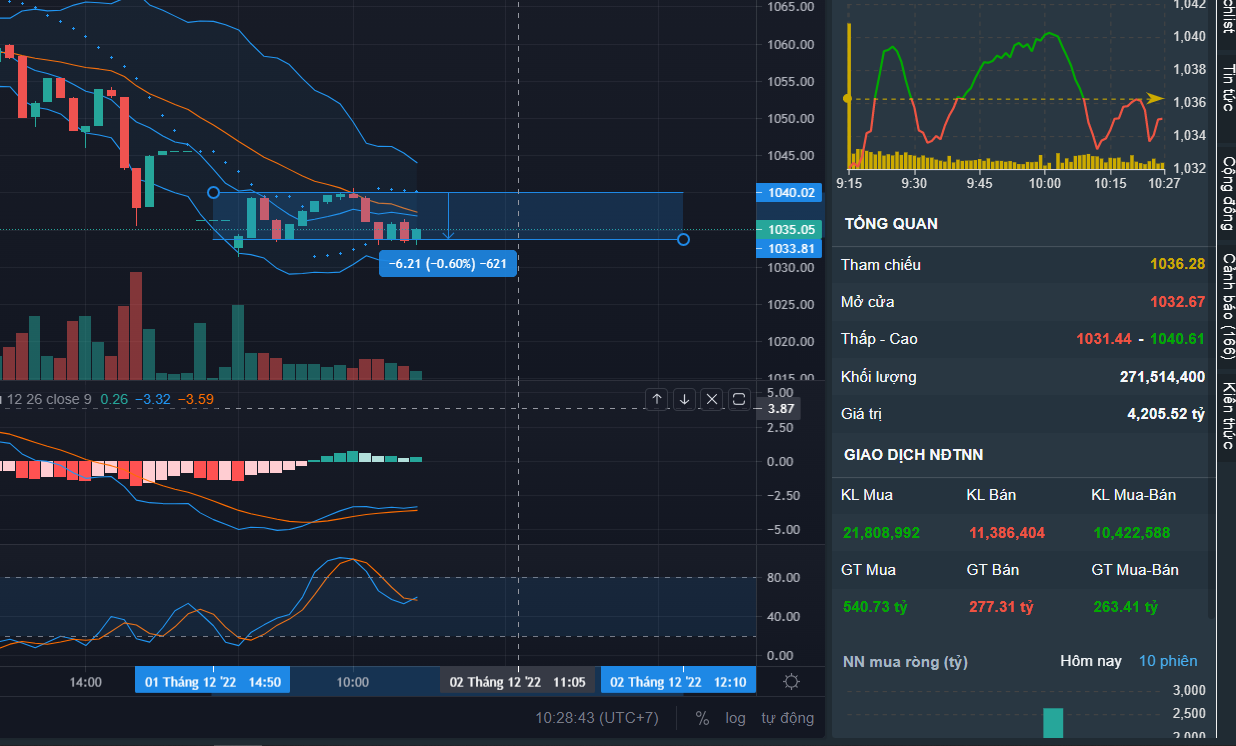The height and width of the screenshot is (746, 1236).
Task: Click the yellow reference price arrow
Action: tap(1155, 99)
